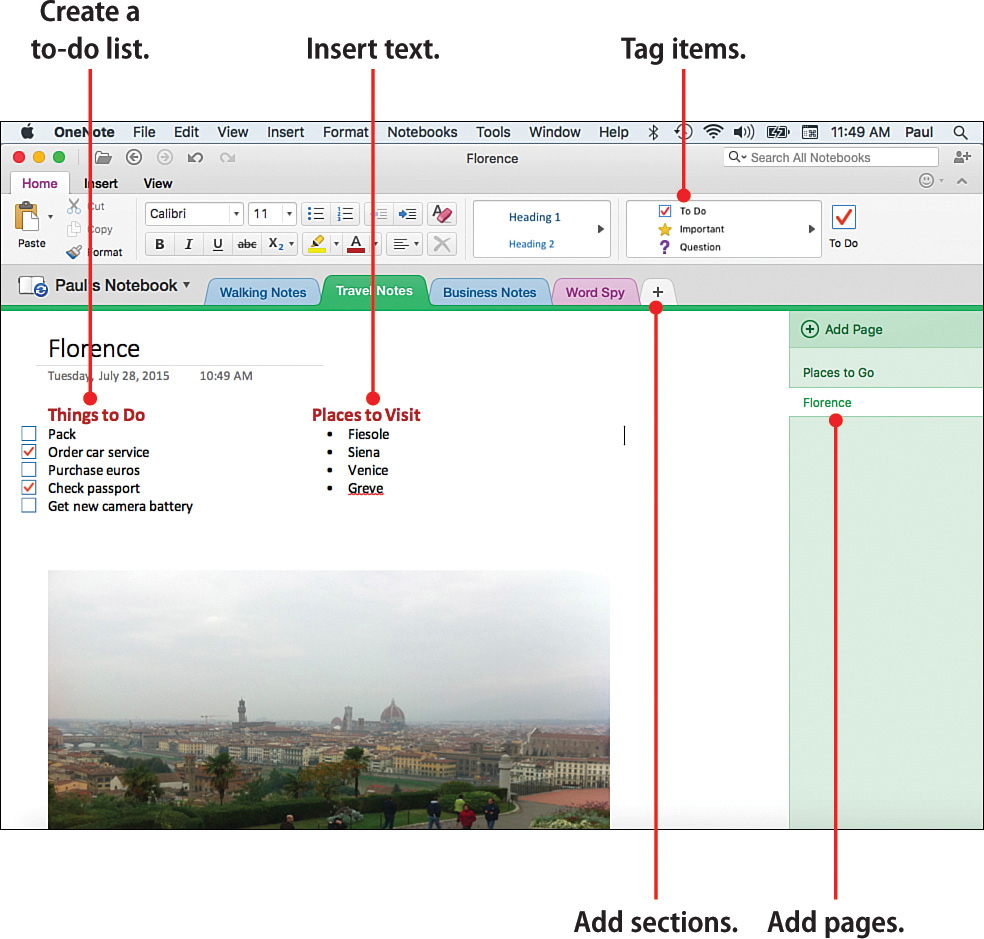Switch to the Insert ribbon tab

(101, 183)
